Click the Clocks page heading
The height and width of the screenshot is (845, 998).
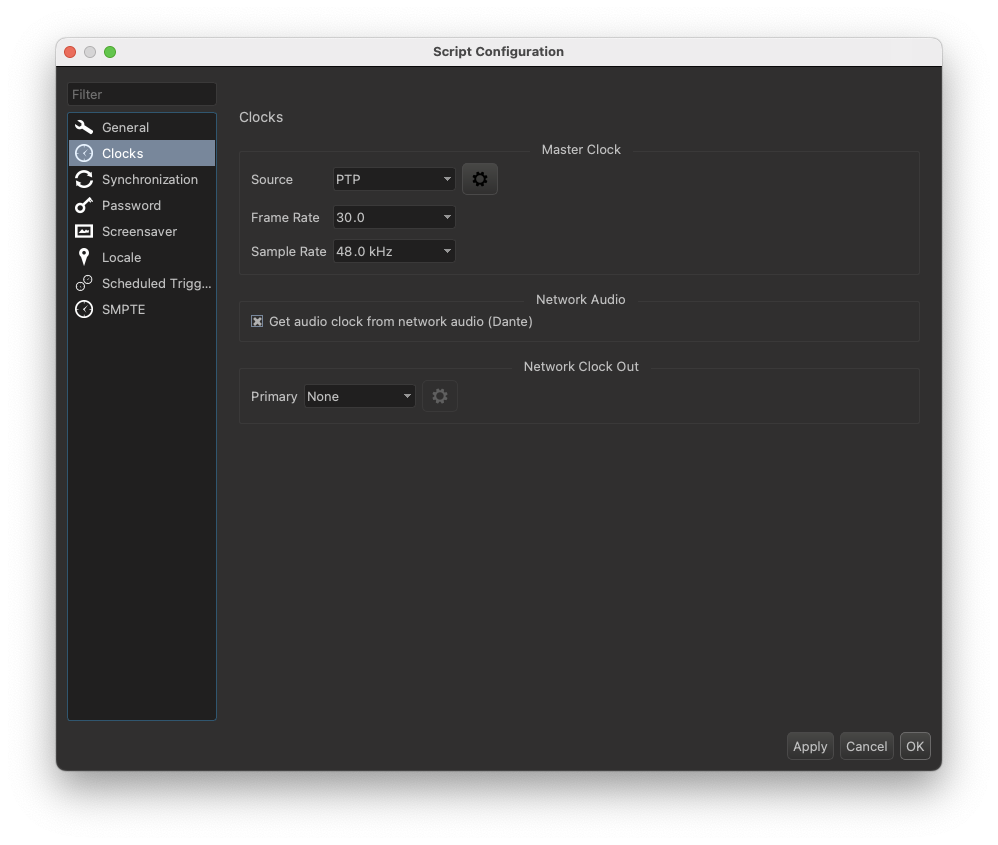tap(261, 117)
